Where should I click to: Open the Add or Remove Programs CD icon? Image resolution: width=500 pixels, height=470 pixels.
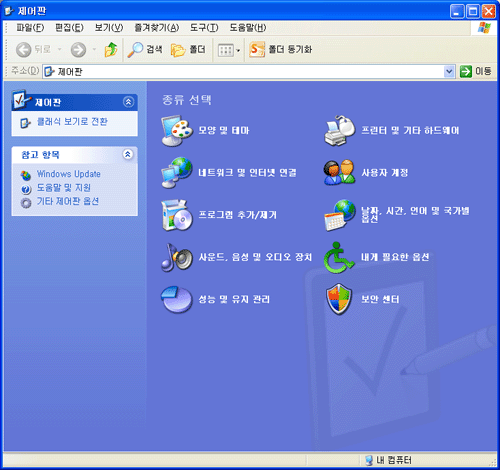pos(177,215)
